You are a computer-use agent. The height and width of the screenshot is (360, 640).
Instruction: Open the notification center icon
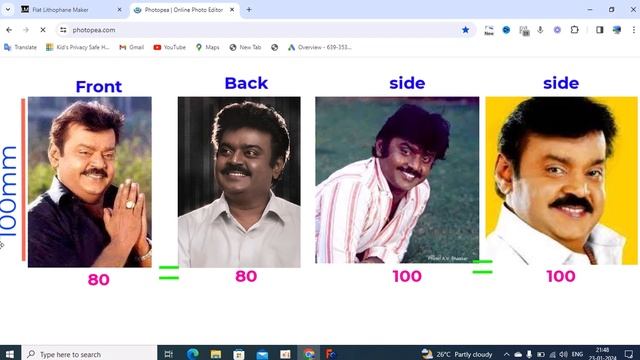coord(629,354)
